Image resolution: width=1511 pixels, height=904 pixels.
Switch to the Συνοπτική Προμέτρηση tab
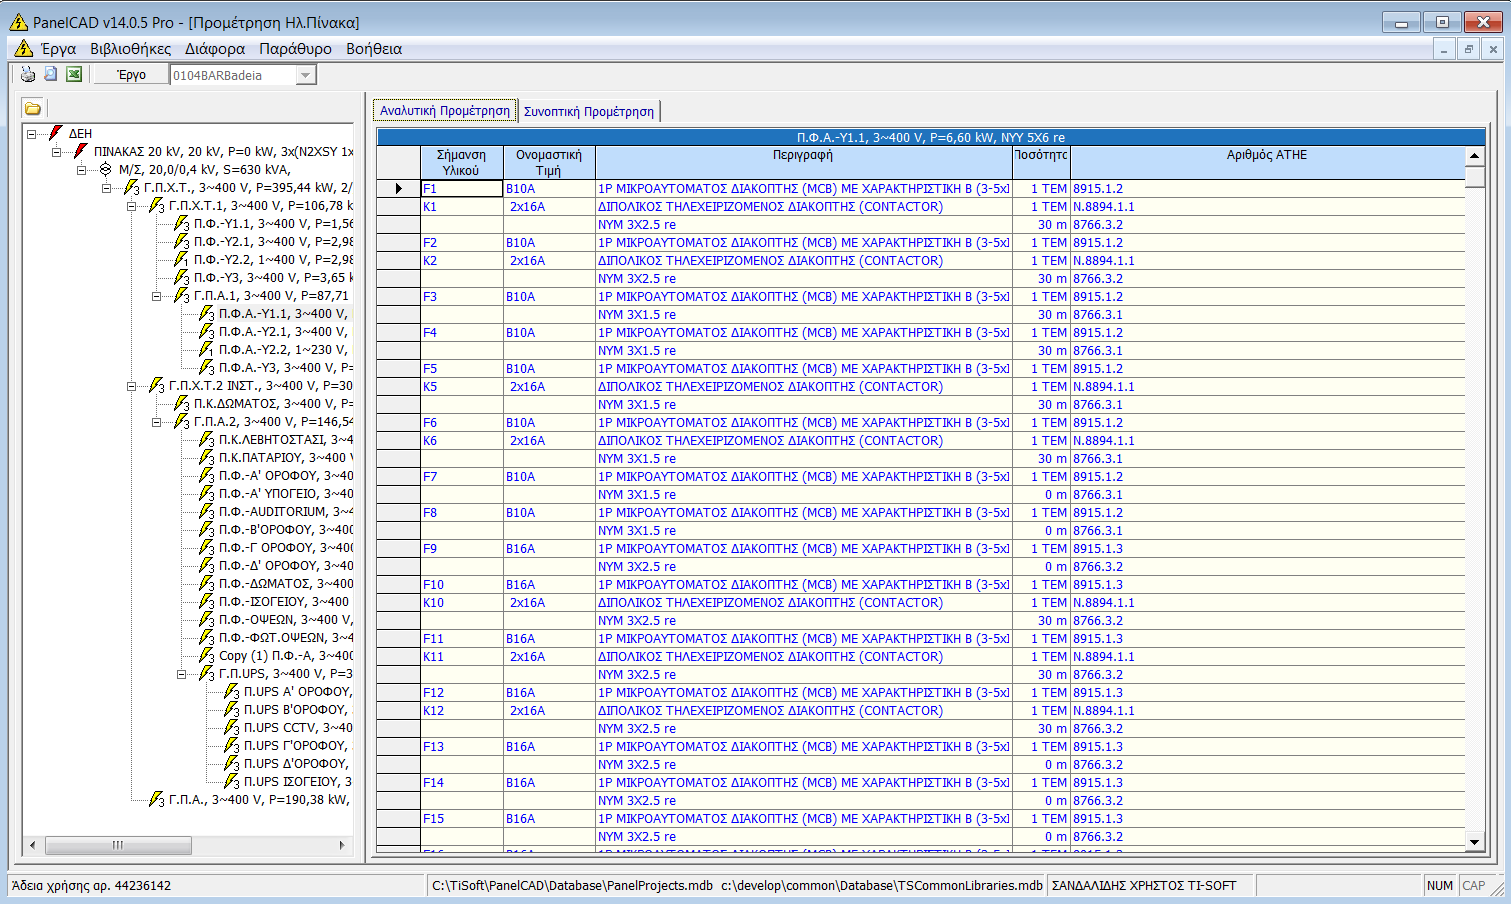click(x=590, y=110)
